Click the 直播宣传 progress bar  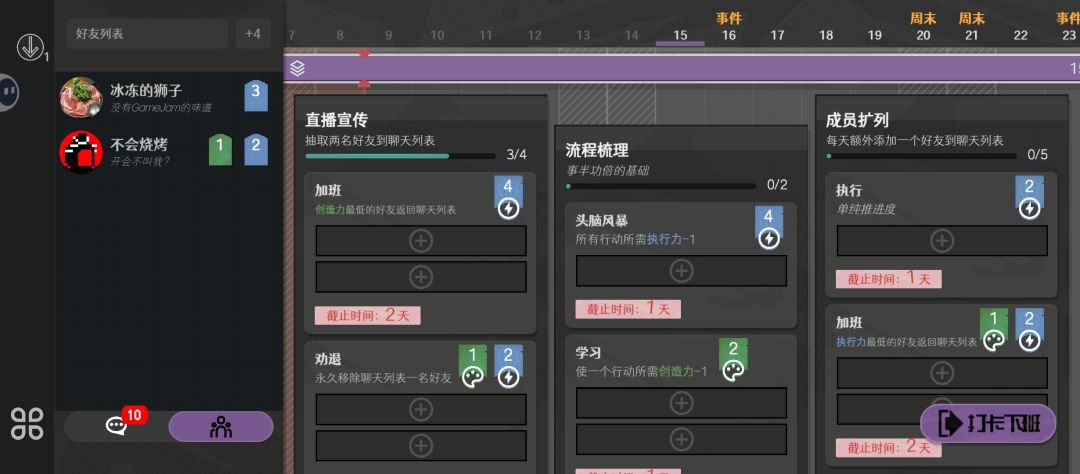tap(400, 156)
